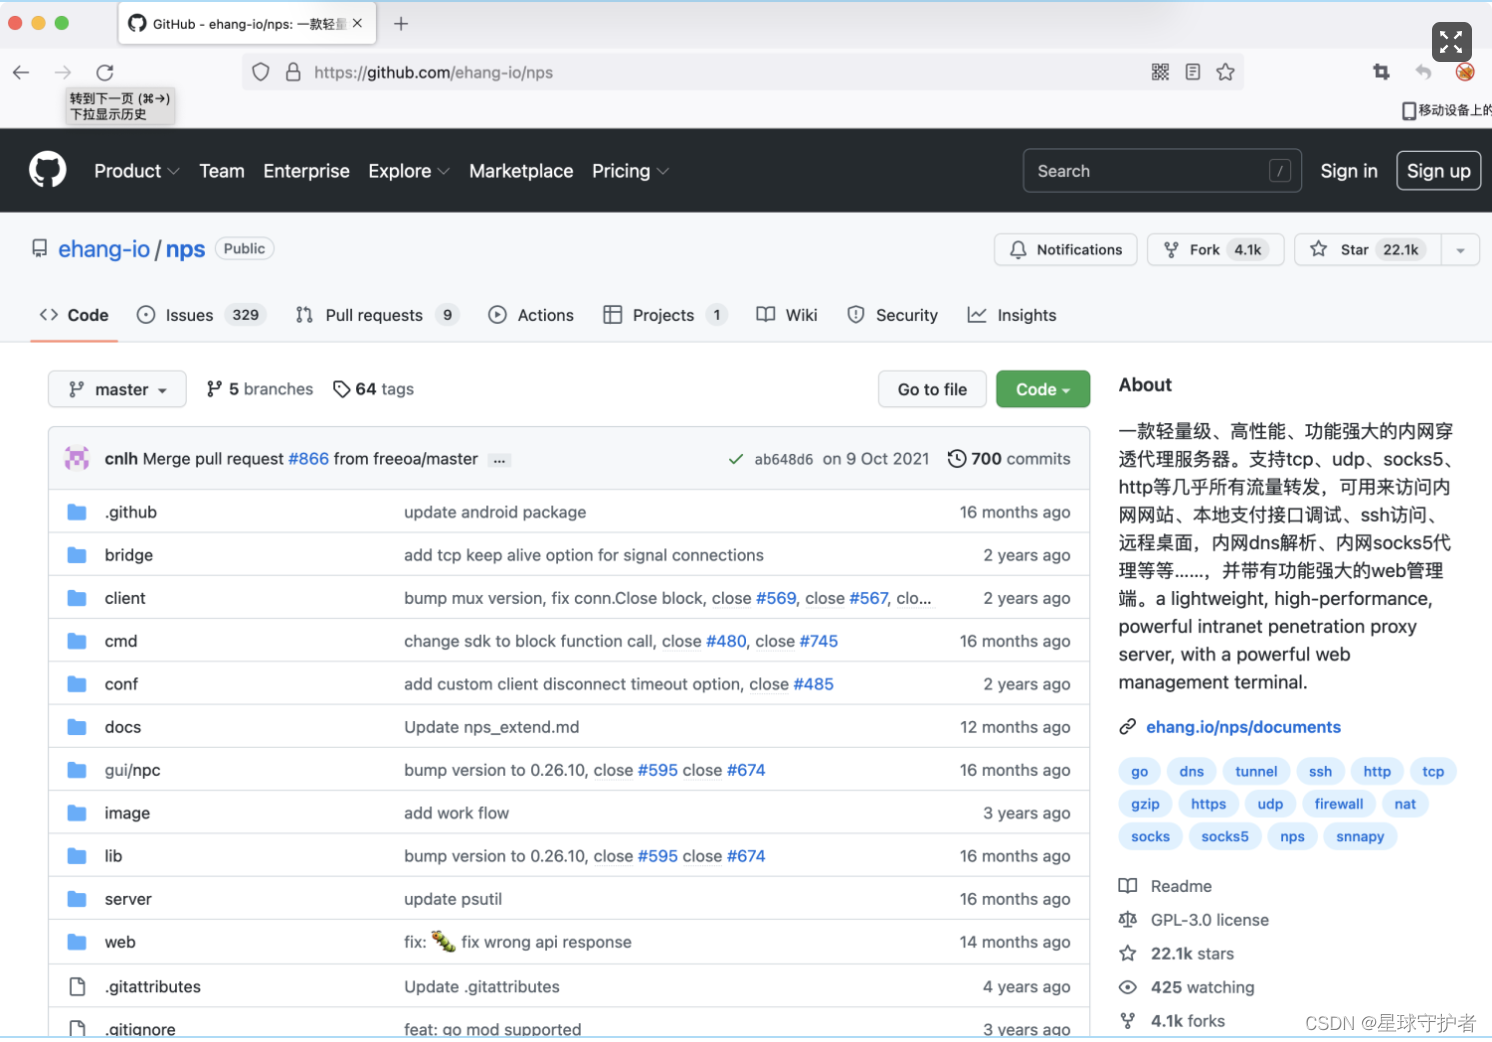Open the Projects tab

(x=665, y=315)
